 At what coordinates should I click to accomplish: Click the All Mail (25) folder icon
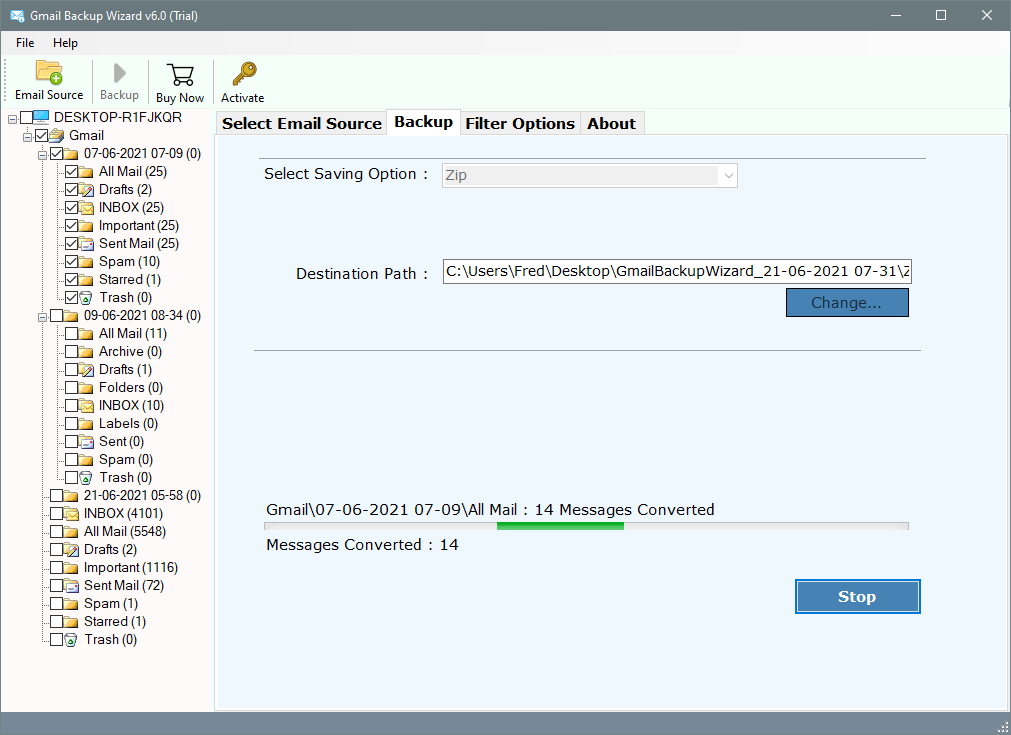pyautogui.click(x=86, y=172)
